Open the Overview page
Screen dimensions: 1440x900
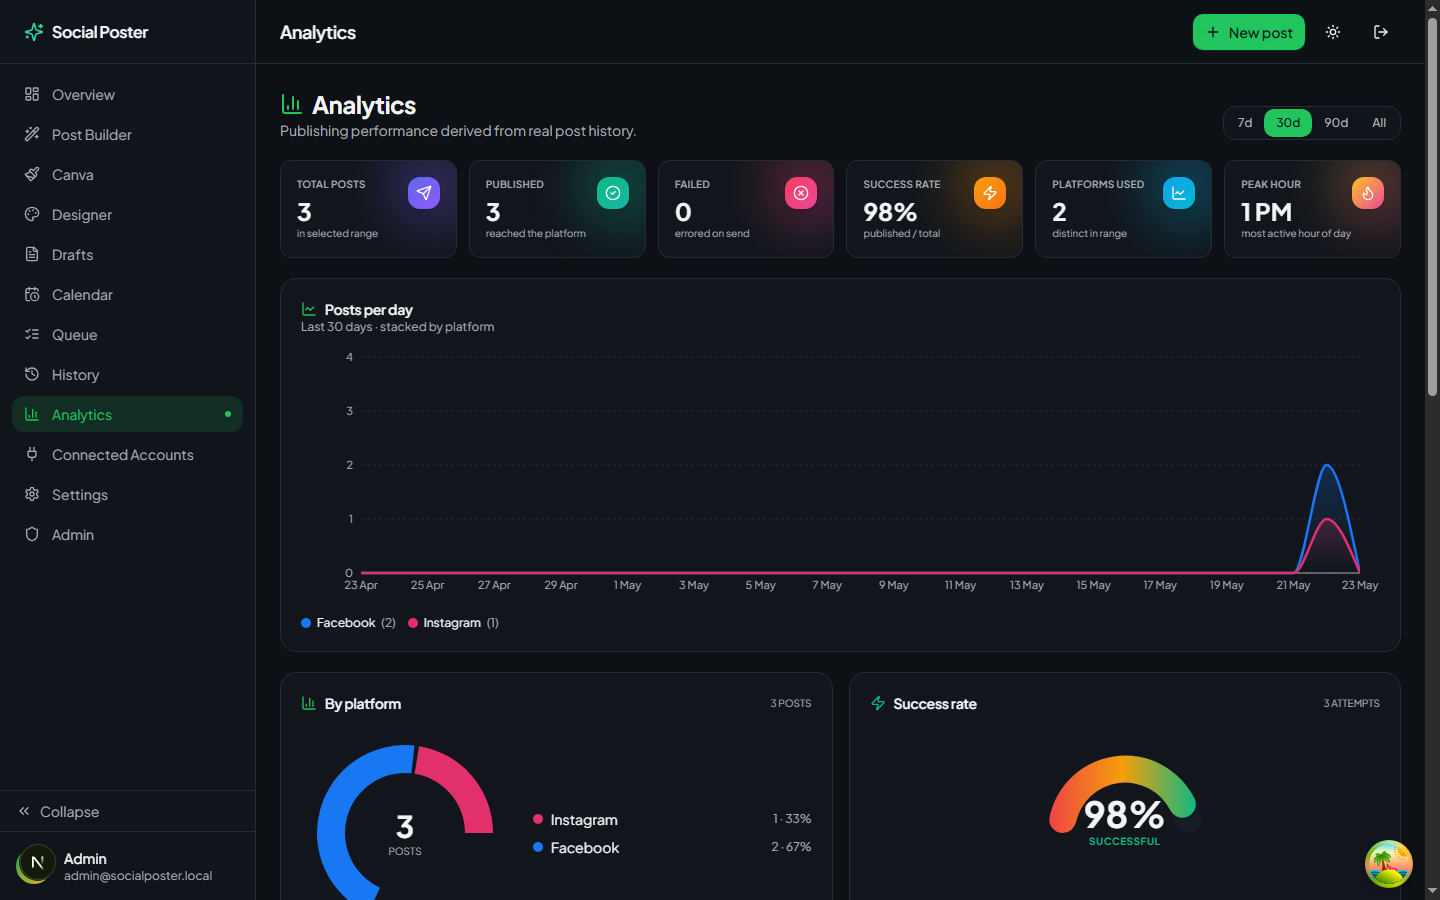127,94
